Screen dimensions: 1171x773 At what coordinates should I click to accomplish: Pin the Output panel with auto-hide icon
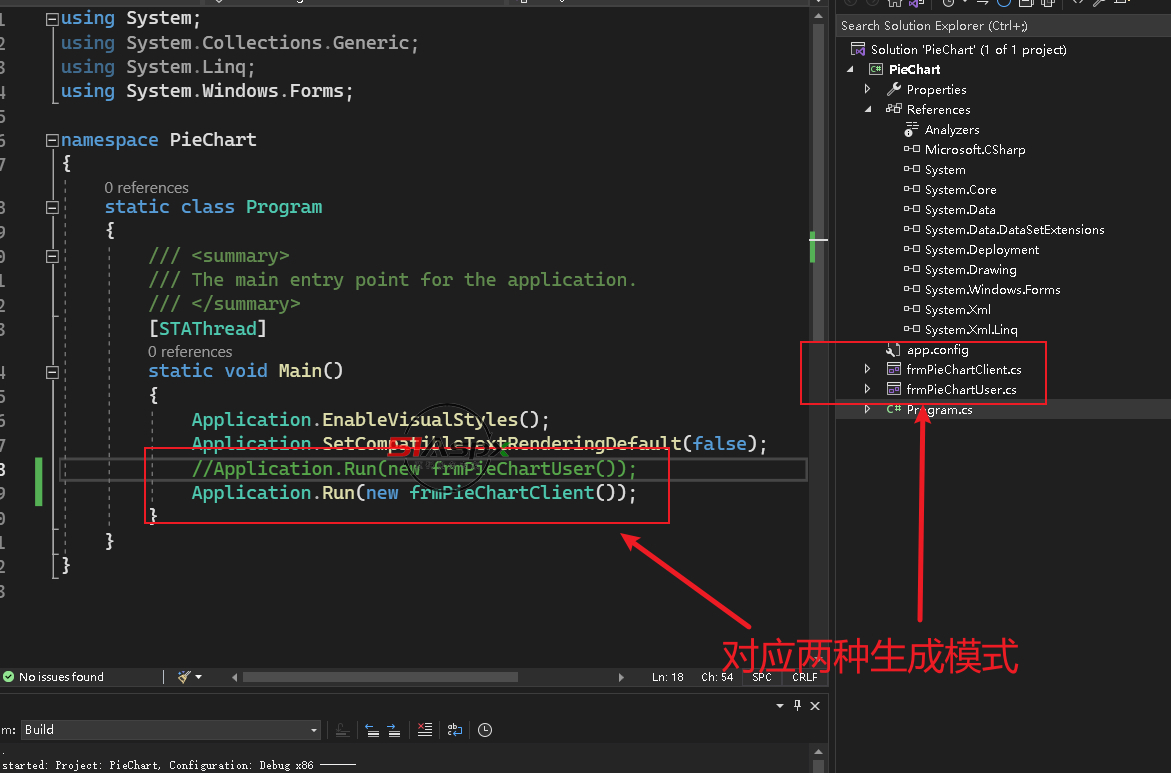coord(797,706)
